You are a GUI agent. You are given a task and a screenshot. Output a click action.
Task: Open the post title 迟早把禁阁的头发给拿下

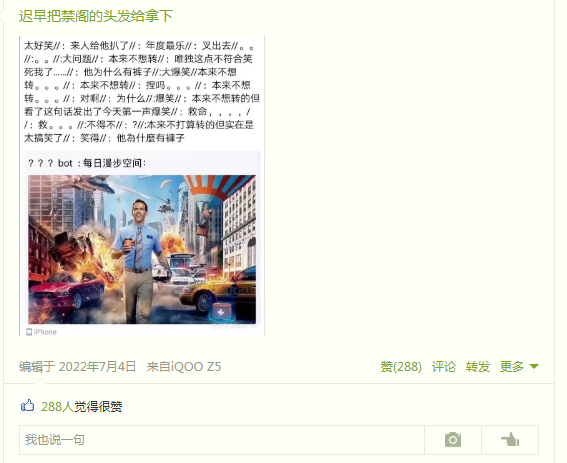tap(96, 16)
